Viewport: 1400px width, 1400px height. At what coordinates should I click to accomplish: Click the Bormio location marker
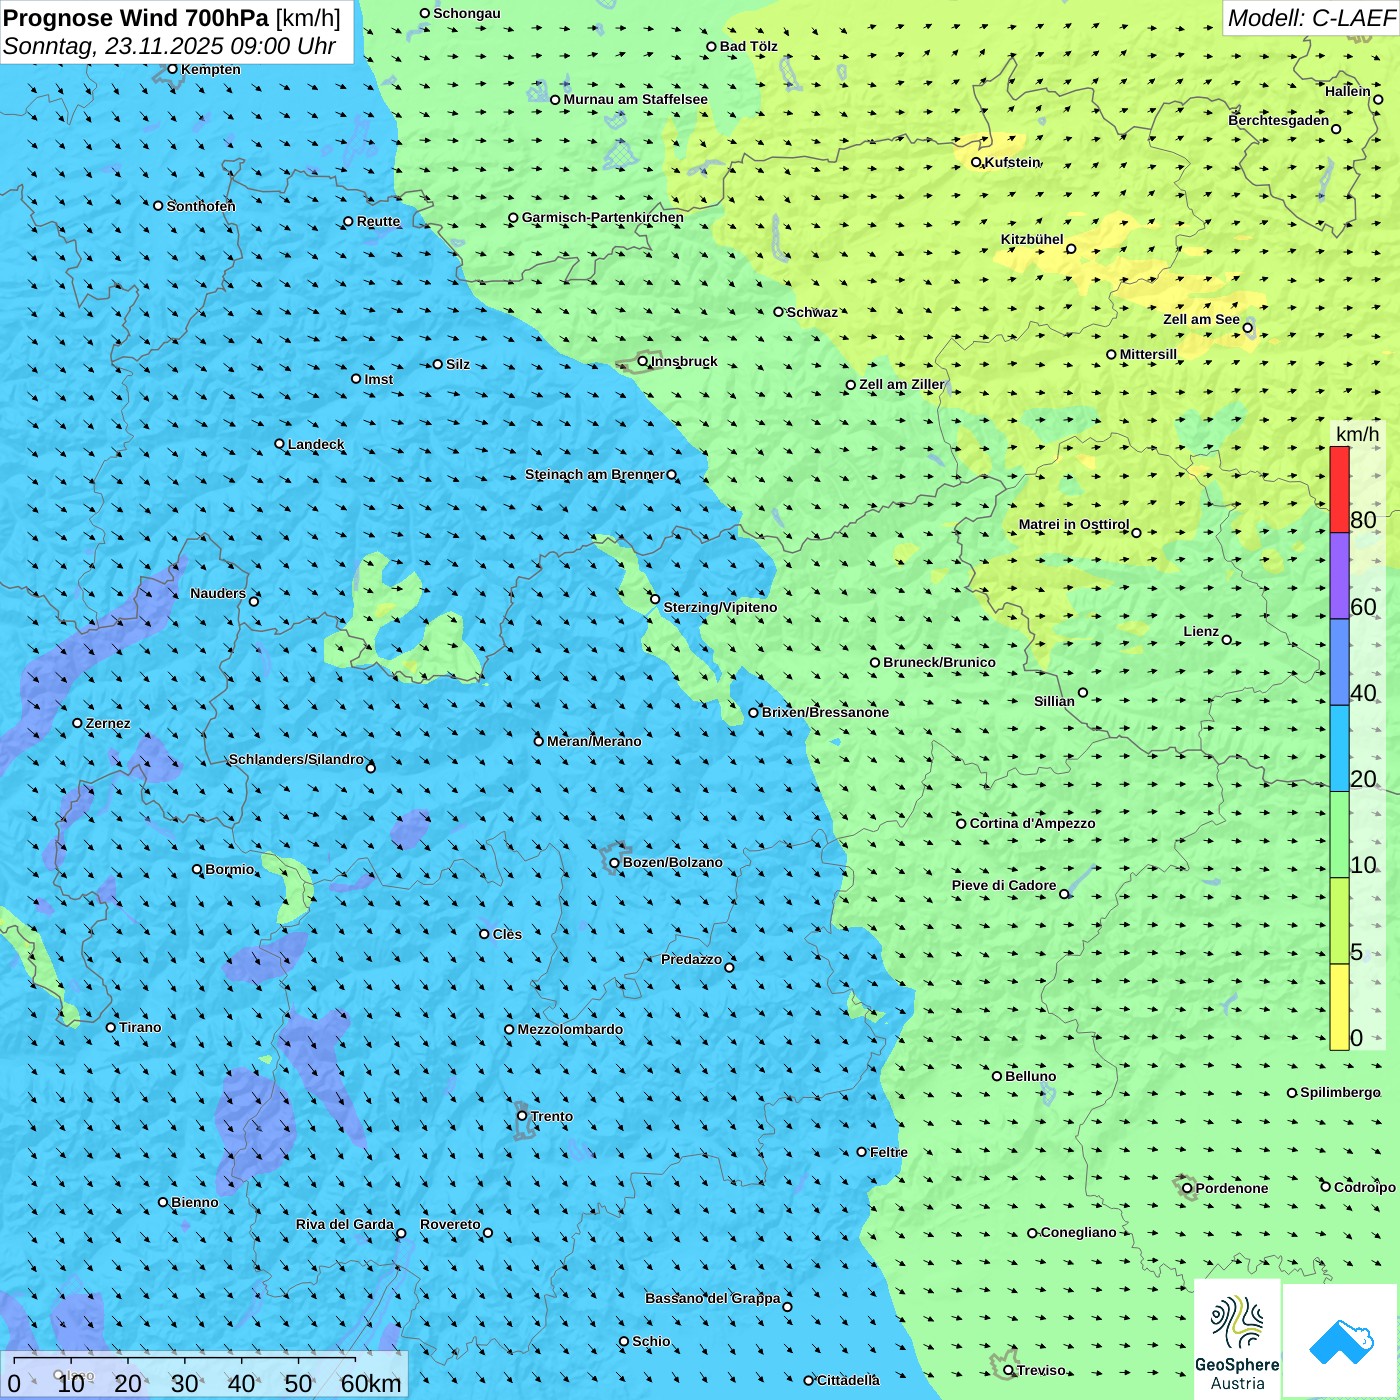click(x=197, y=869)
